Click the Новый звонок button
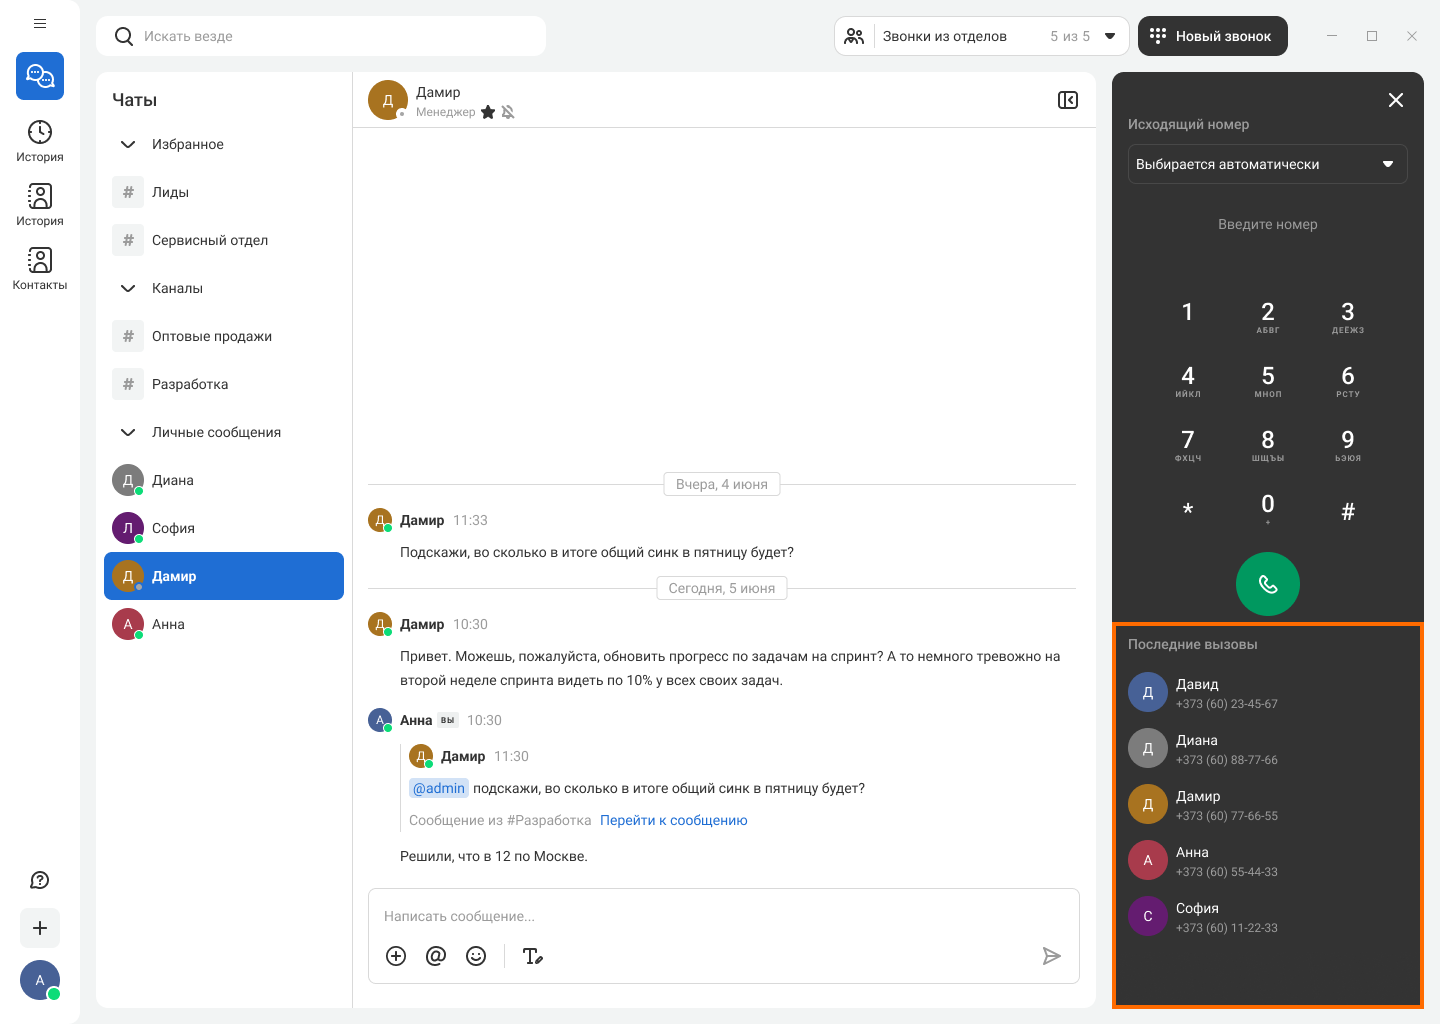The image size is (1440, 1024). (1212, 36)
